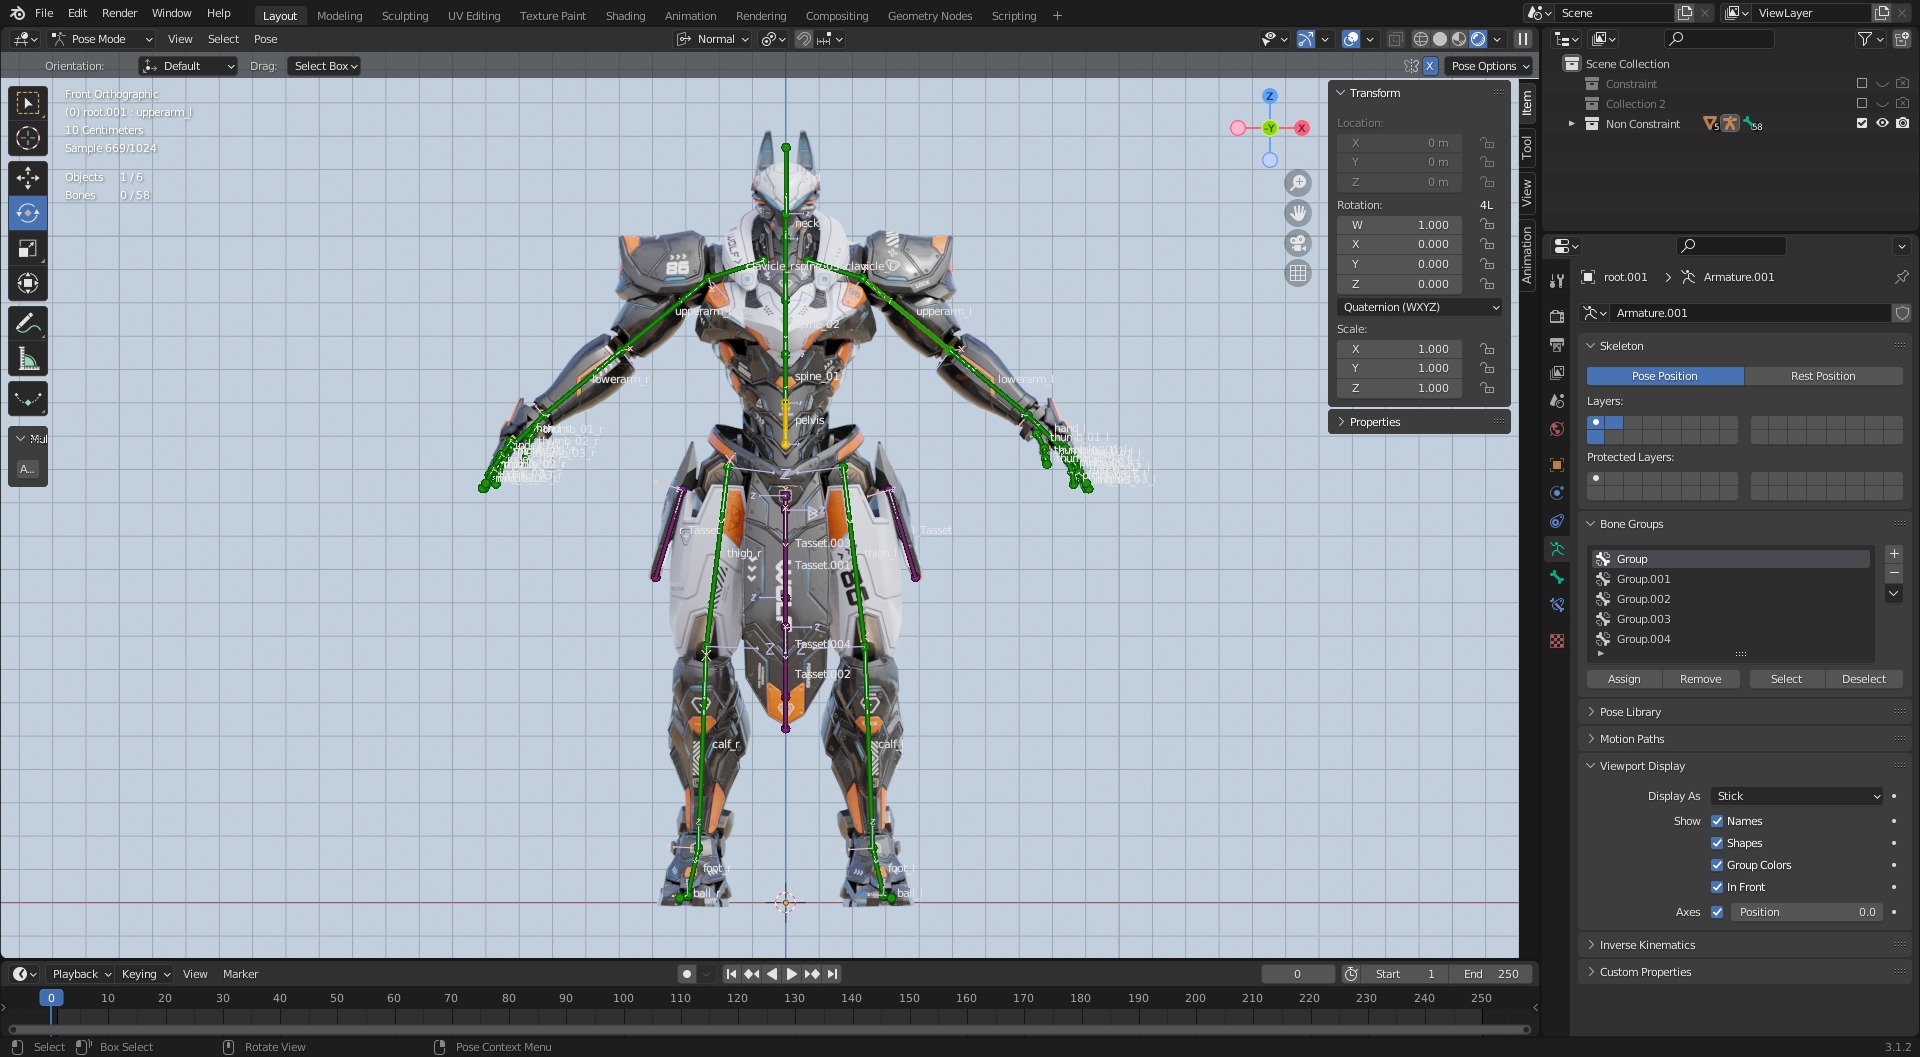Click the zoom viewport magnifier icon
Image resolution: width=1920 pixels, height=1057 pixels.
1298,182
